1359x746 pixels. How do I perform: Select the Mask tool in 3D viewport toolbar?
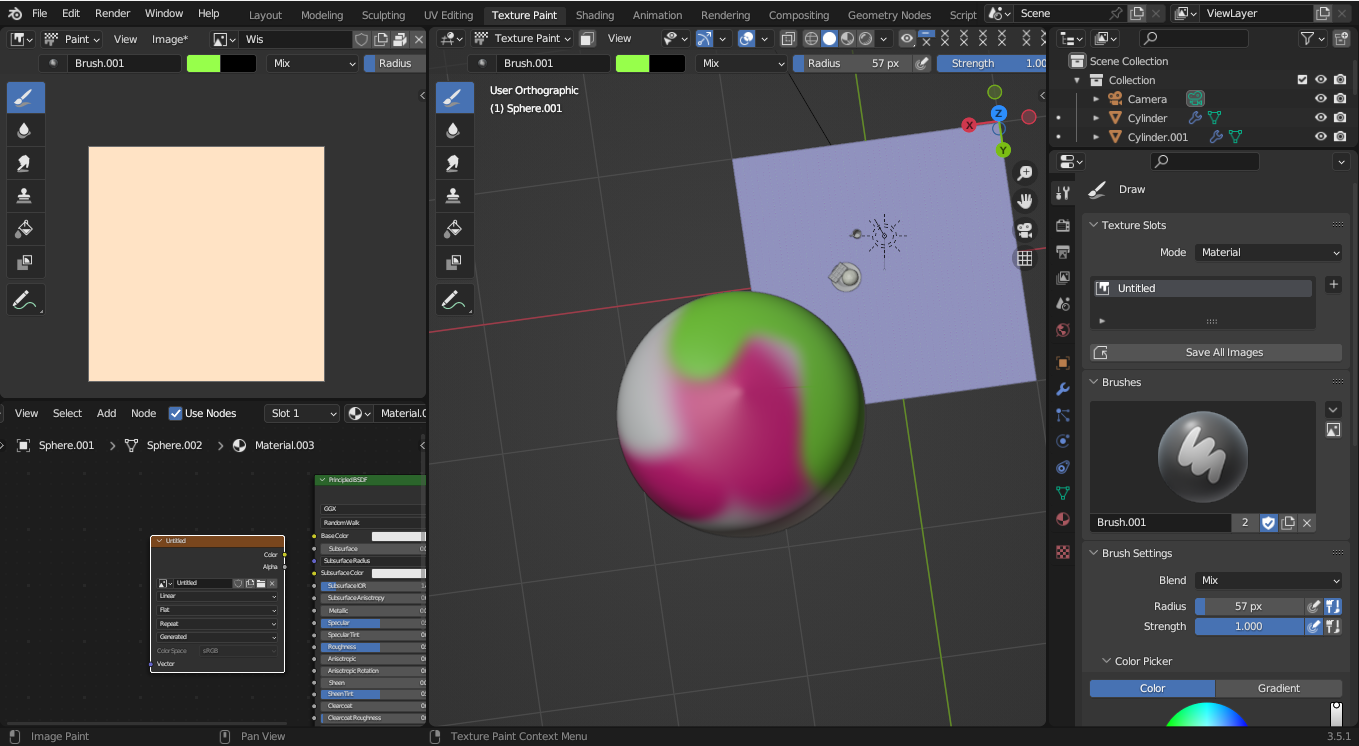click(x=454, y=263)
